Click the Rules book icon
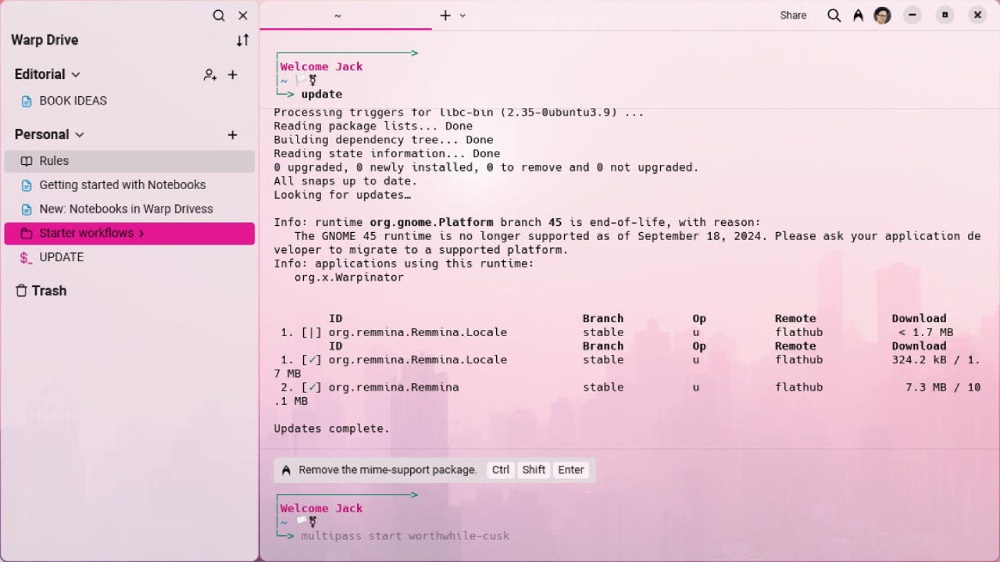 click(26, 161)
